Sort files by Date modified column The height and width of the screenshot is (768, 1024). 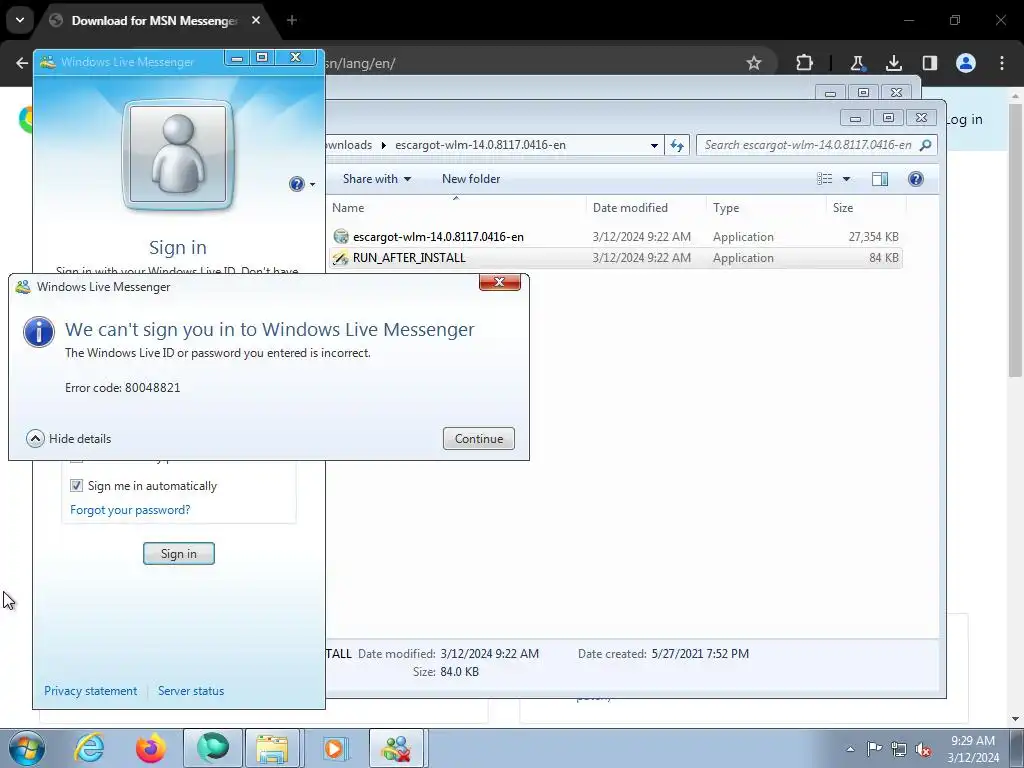630,208
